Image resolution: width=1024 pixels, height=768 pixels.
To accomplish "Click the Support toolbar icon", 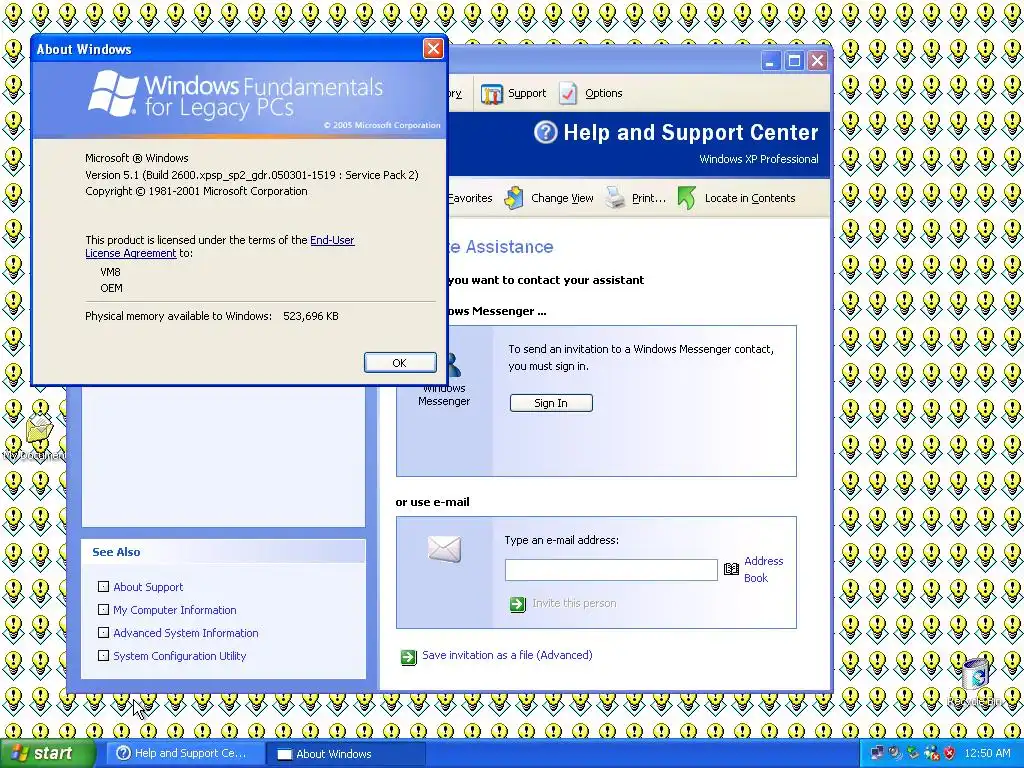I will point(491,94).
